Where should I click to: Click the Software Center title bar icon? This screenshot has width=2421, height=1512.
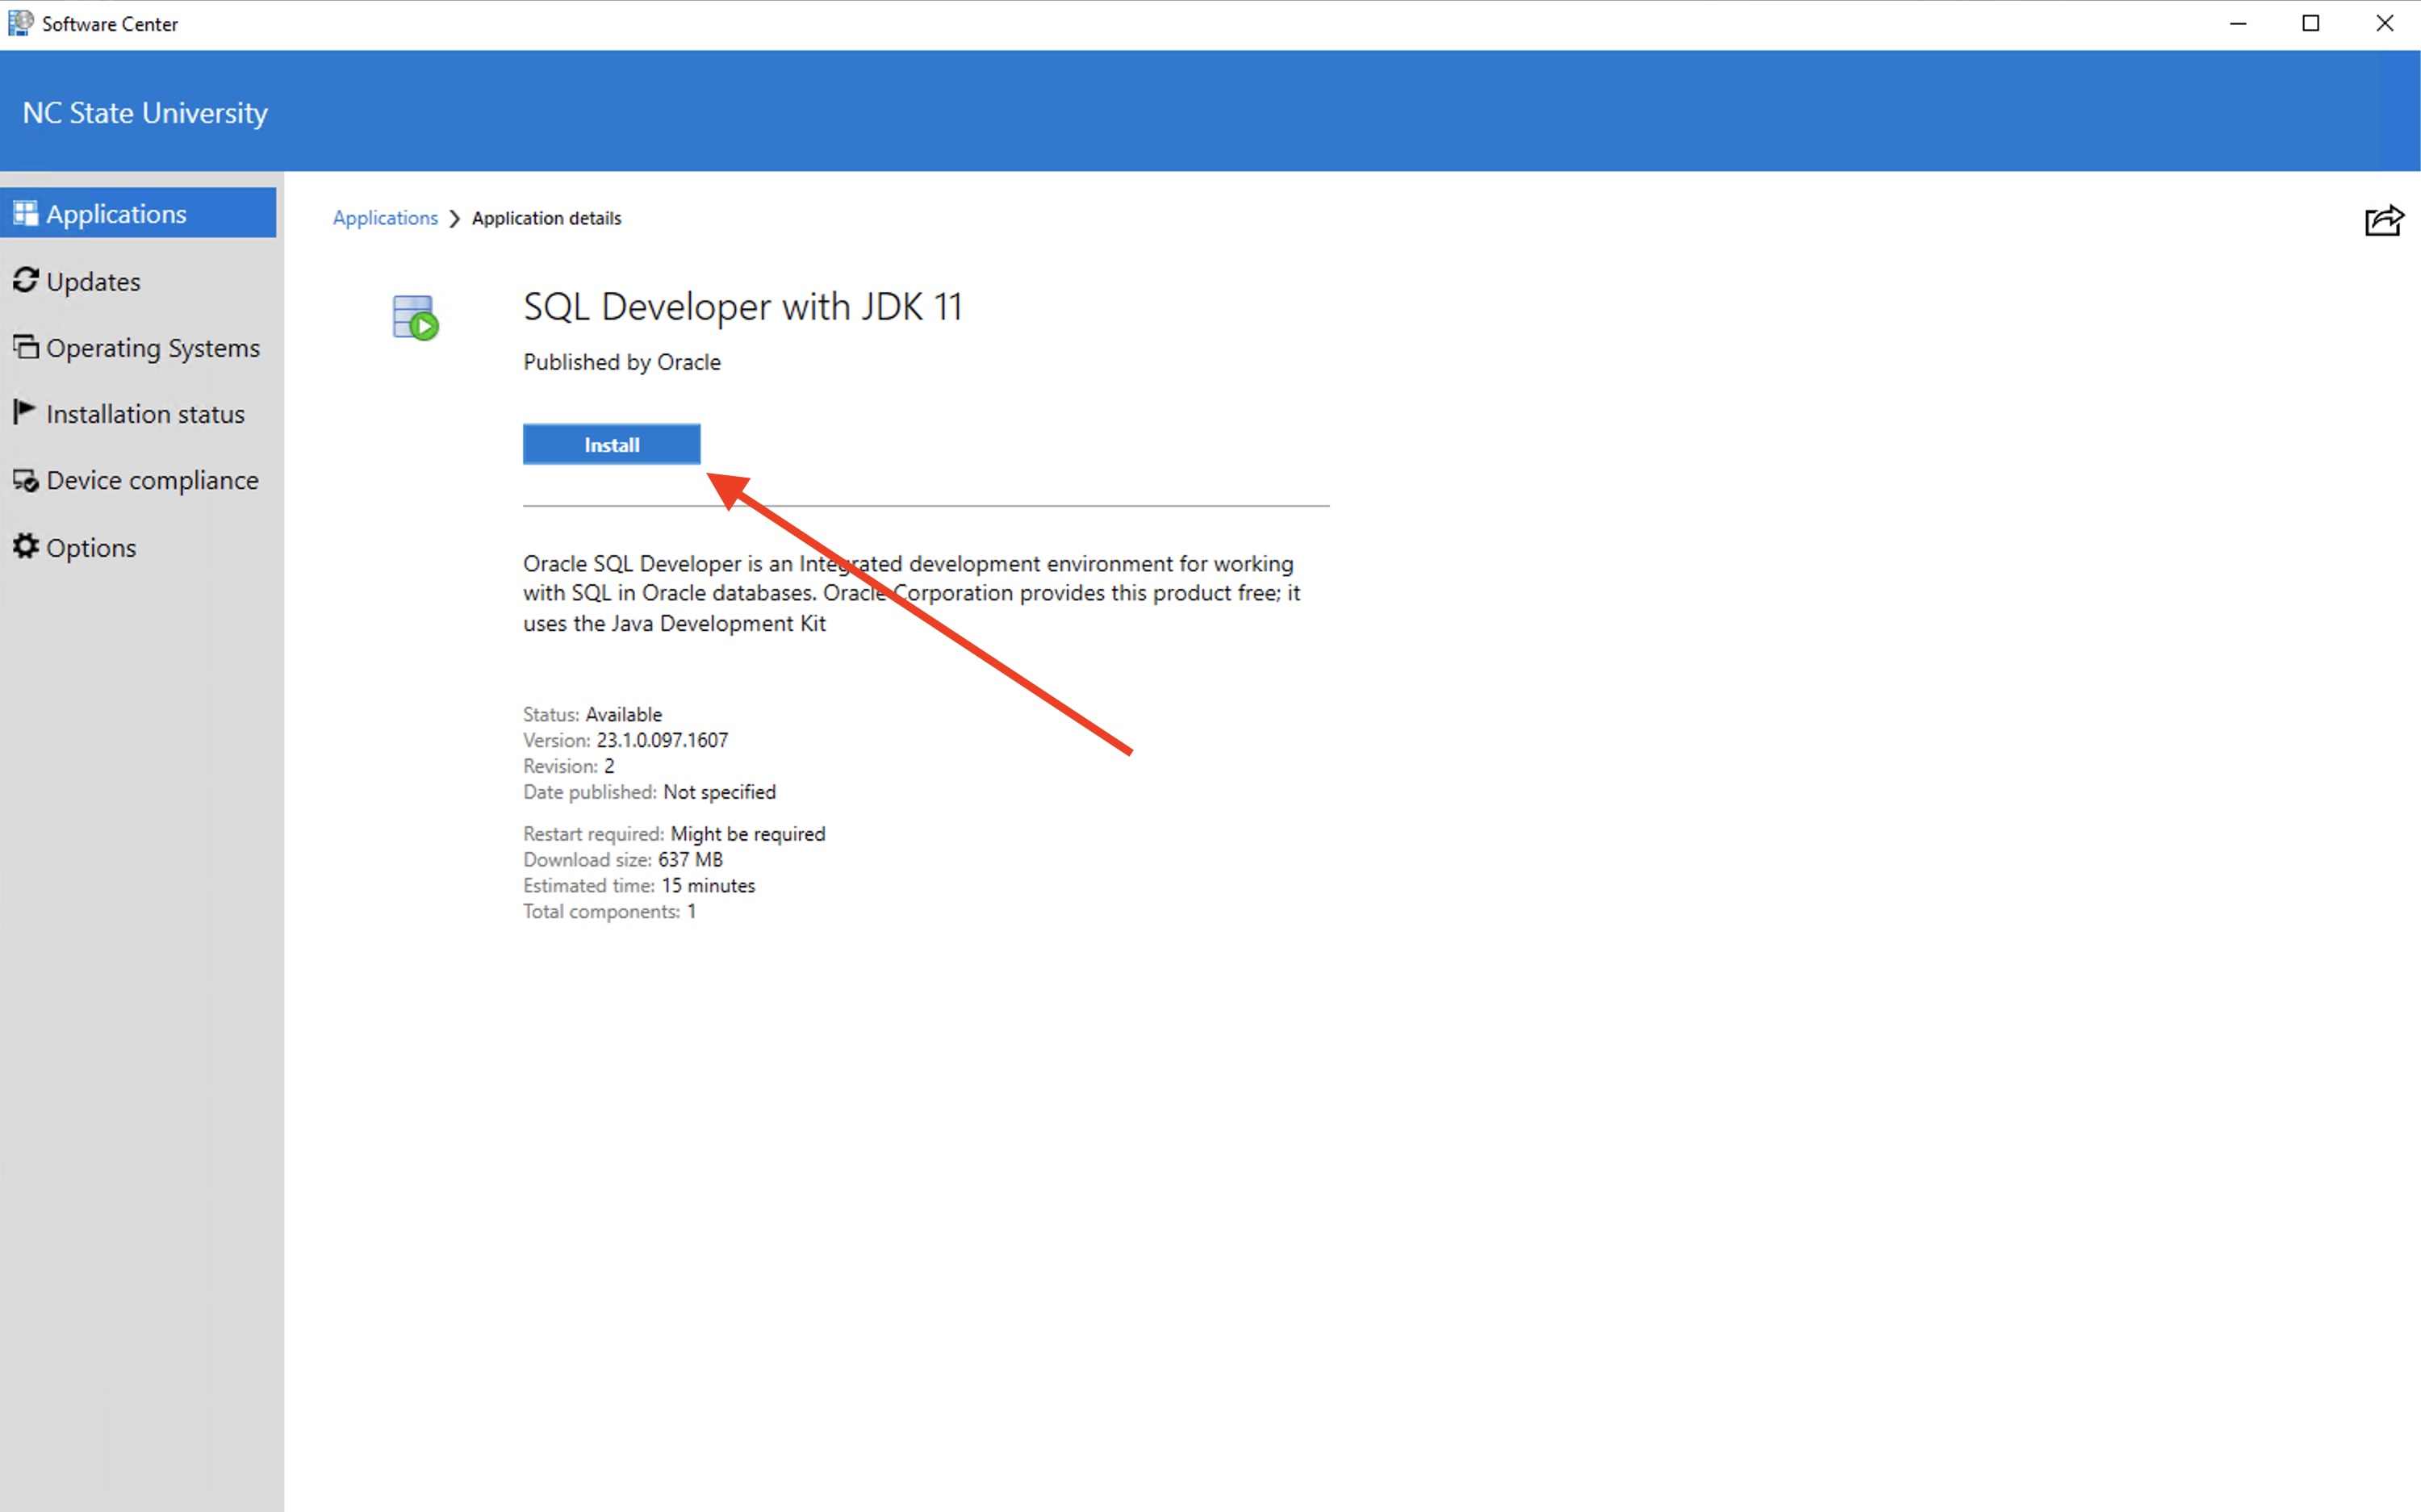20,23
